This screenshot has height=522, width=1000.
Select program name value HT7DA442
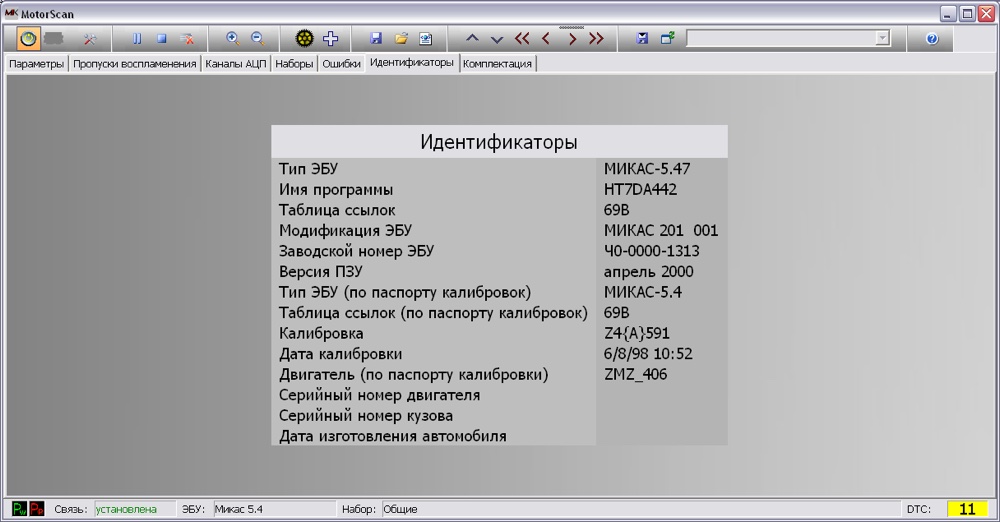pyautogui.click(x=640, y=190)
